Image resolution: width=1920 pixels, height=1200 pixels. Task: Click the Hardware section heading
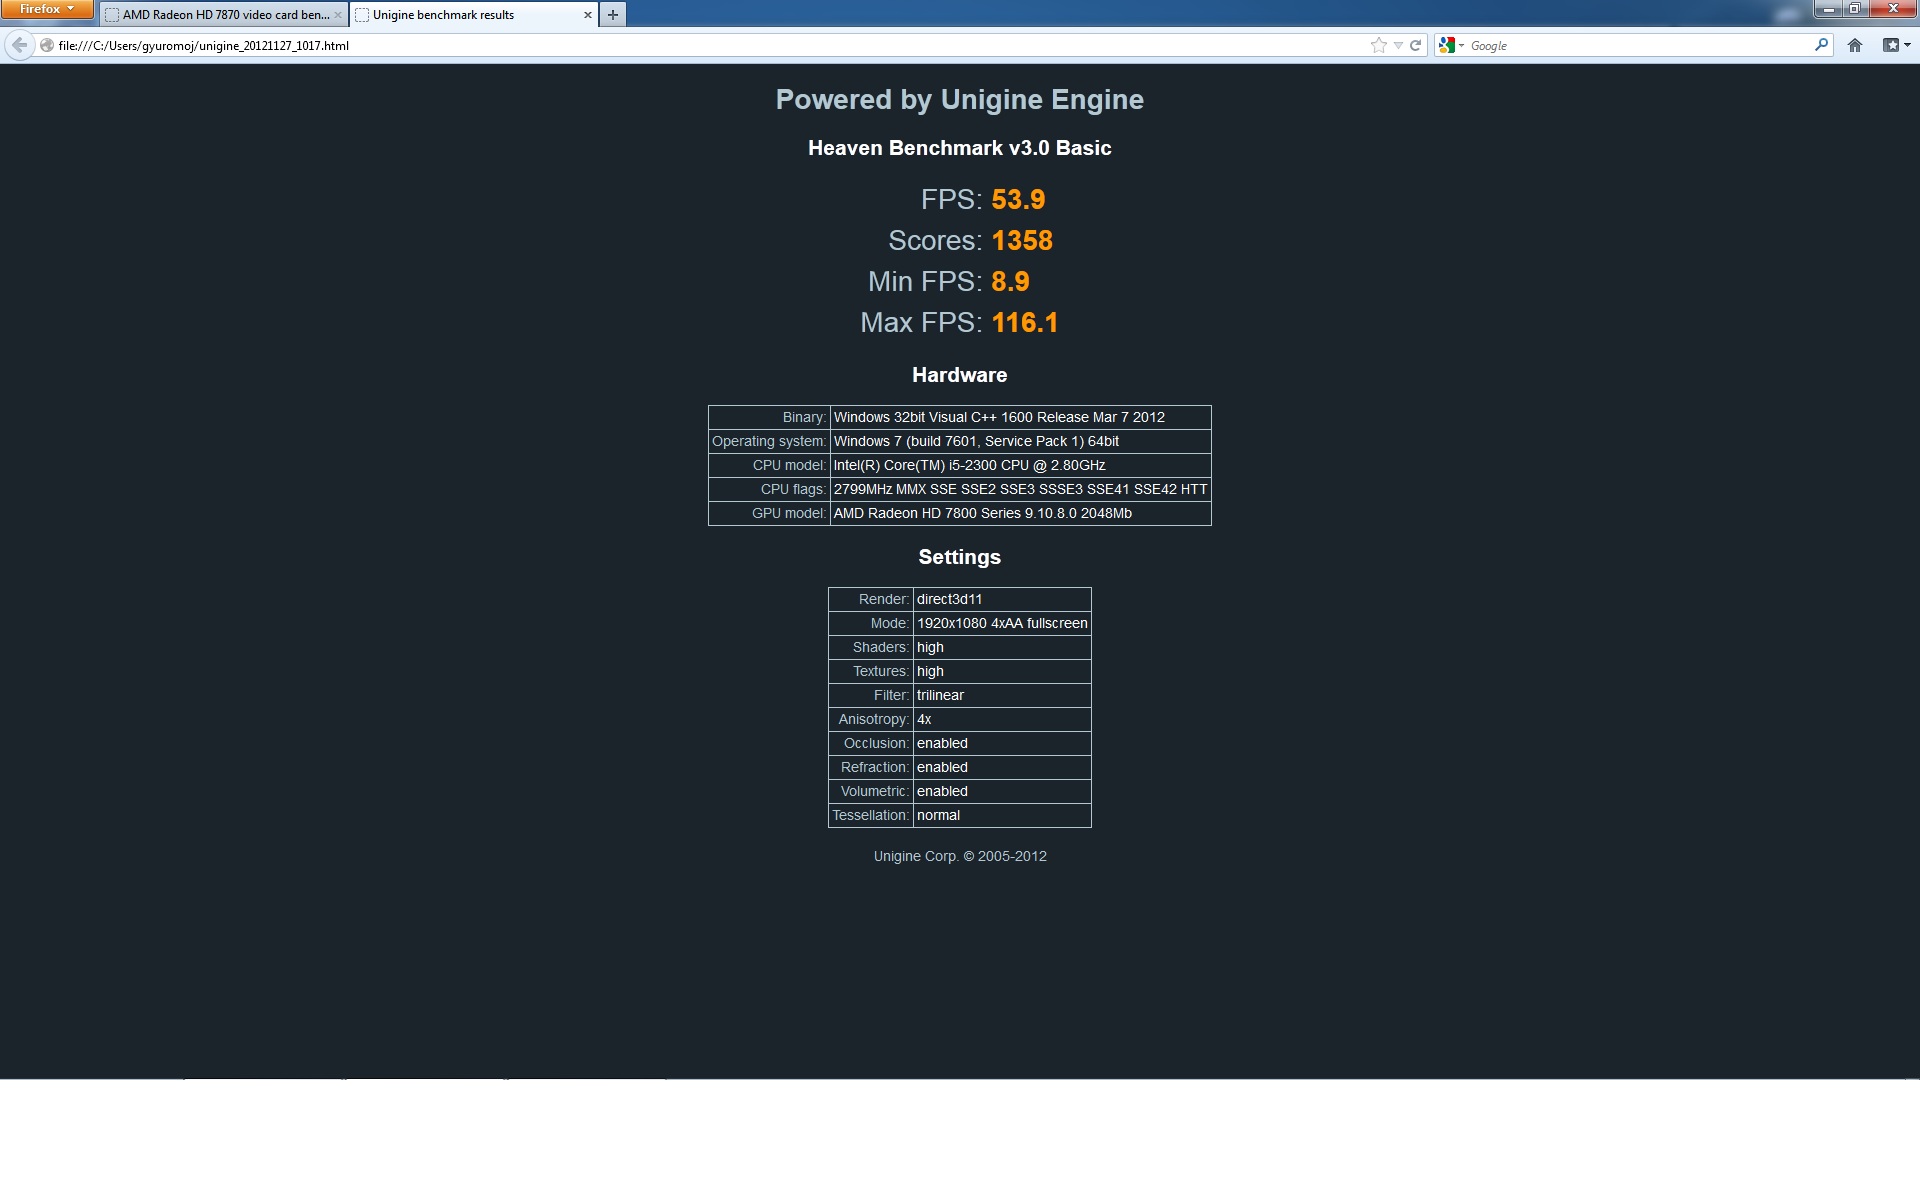[x=960, y=375]
